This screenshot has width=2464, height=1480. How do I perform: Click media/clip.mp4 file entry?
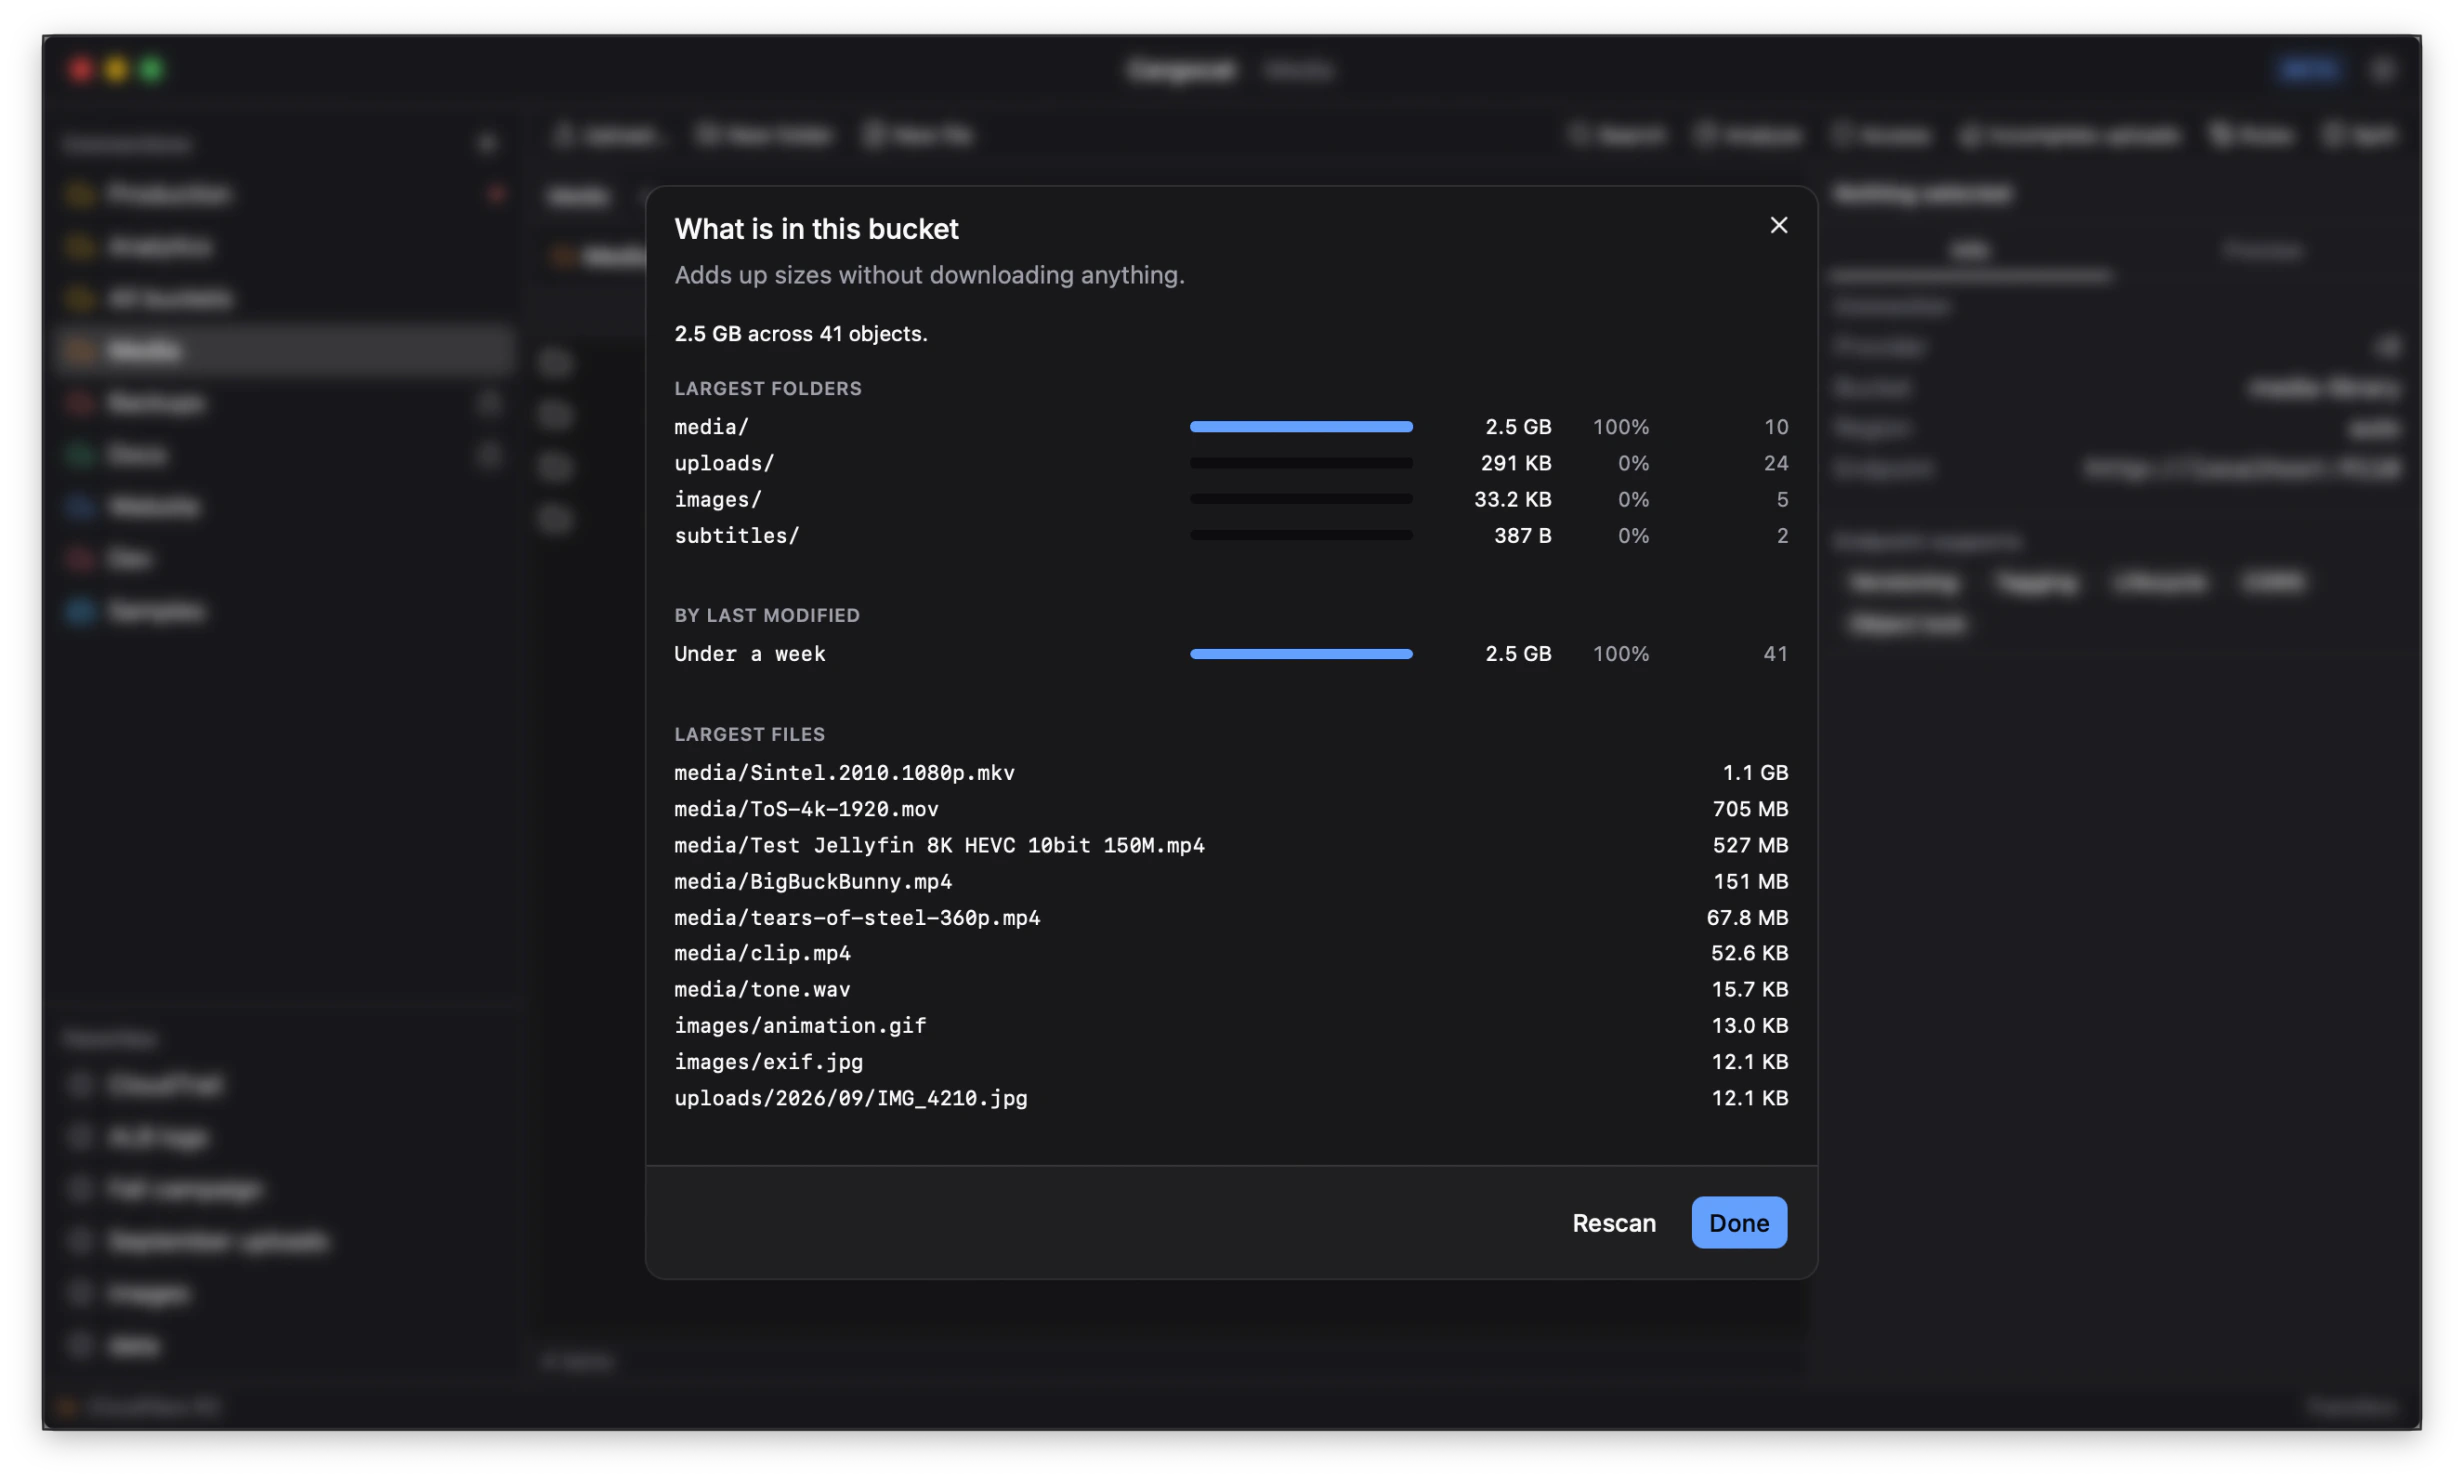point(1231,953)
